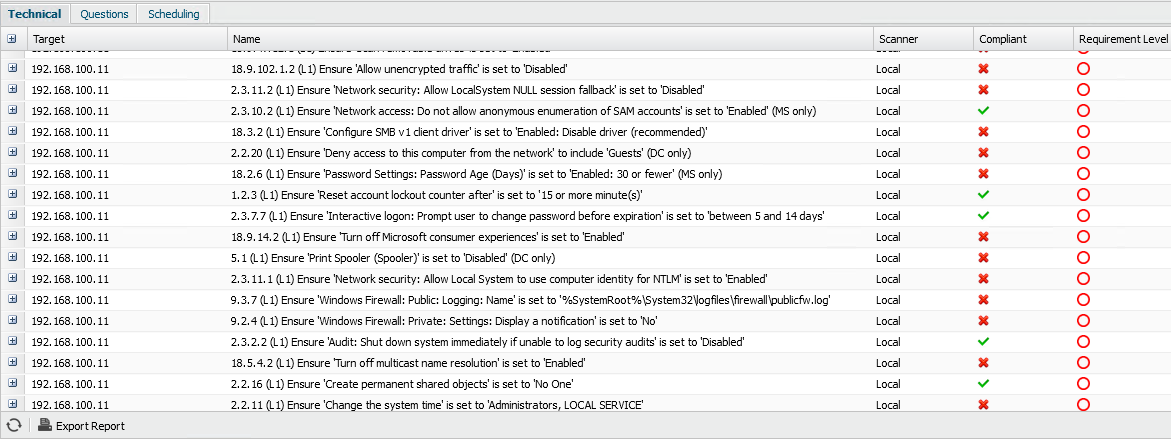Click red X for 'Allow unencrypted traffic' row
This screenshot has height=439, width=1171.
(984, 69)
